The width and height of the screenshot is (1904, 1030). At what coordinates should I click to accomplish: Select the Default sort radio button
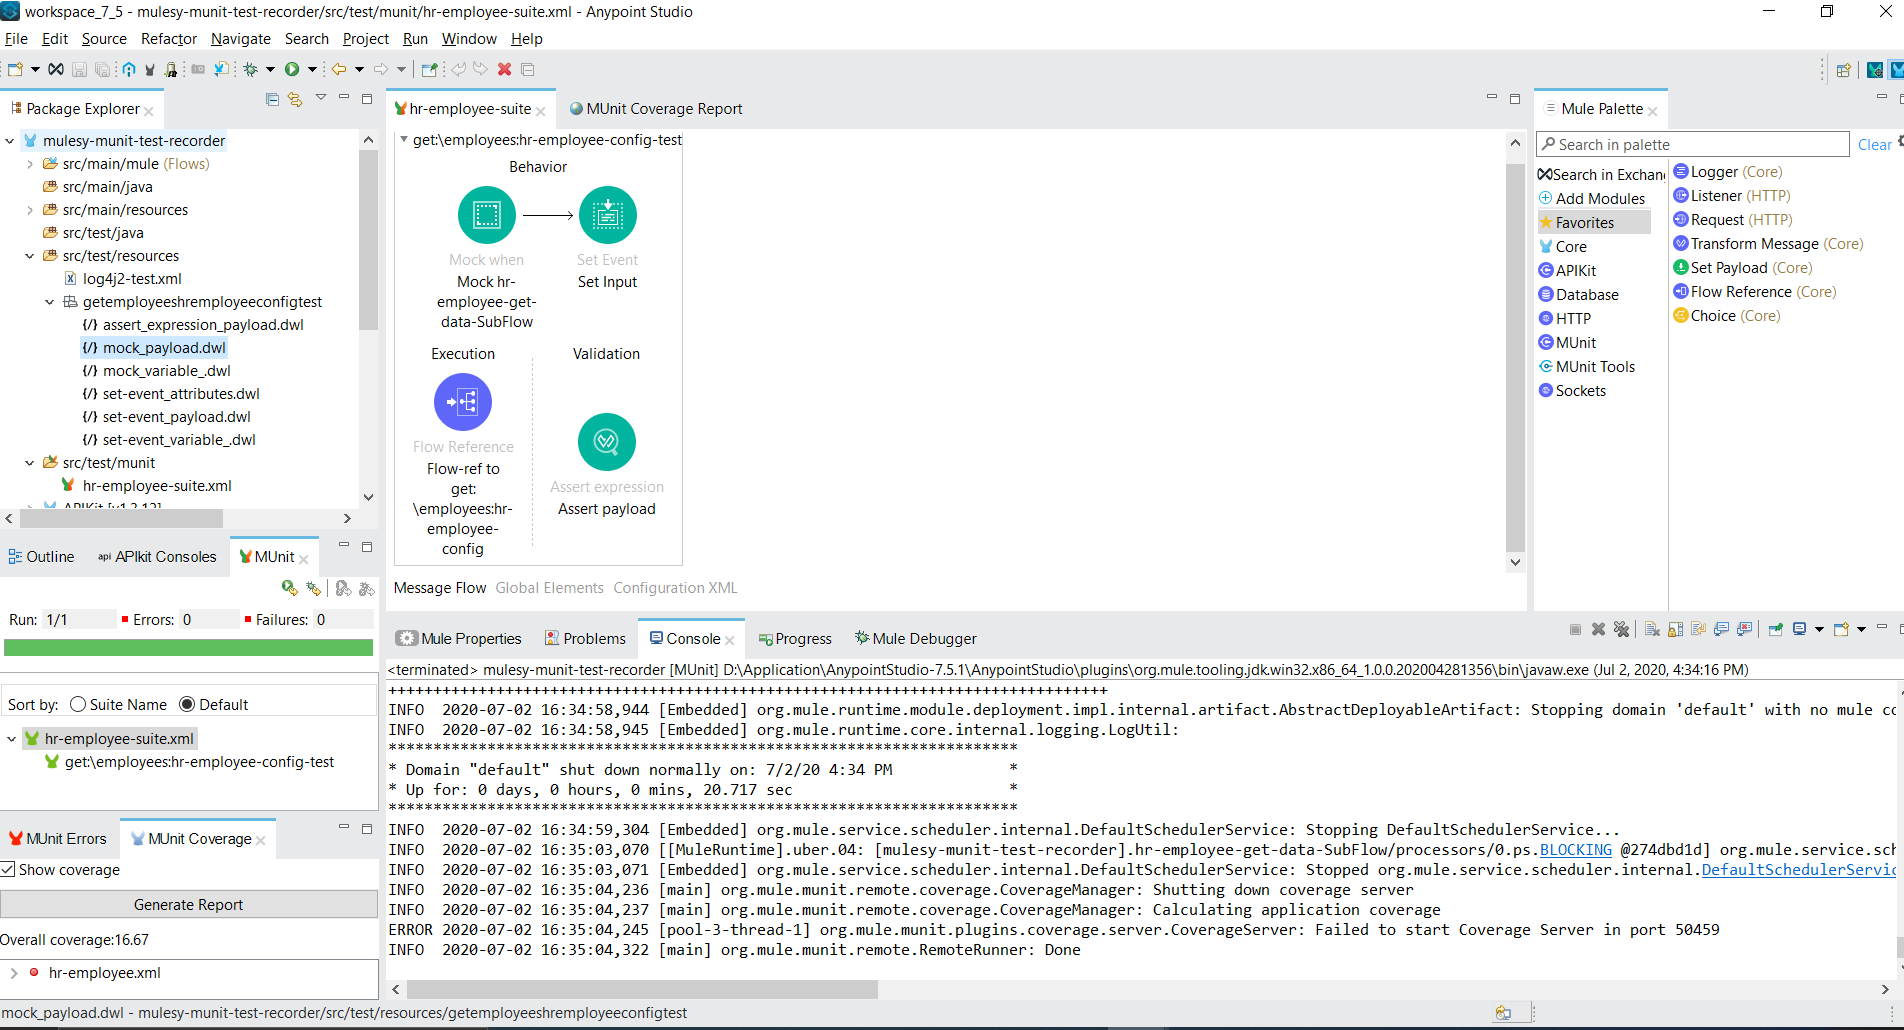[x=187, y=704]
